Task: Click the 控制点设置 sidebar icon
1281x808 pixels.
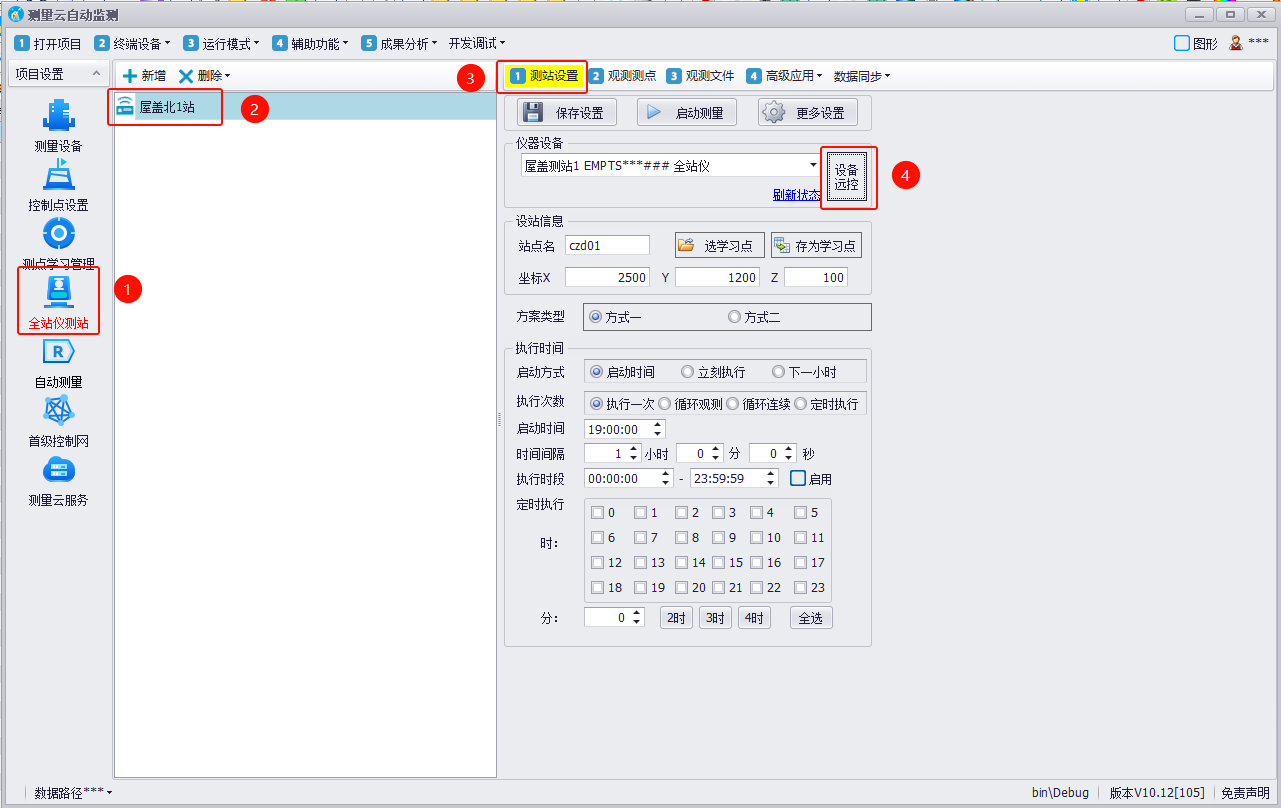Action: point(58,175)
